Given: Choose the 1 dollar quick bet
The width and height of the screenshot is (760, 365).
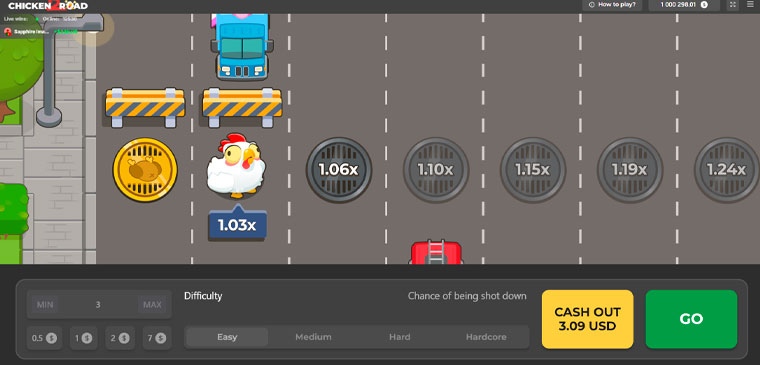Looking at the screenshot, I should tap(83, 338).
